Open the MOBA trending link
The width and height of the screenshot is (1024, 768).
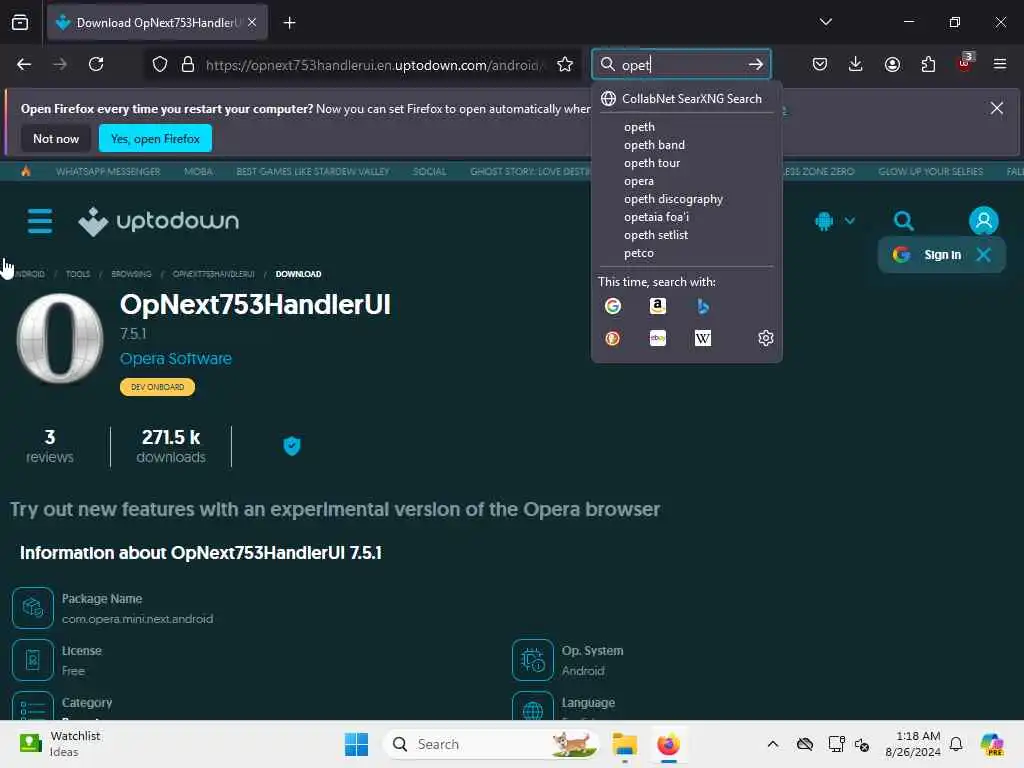pos(199,171)
